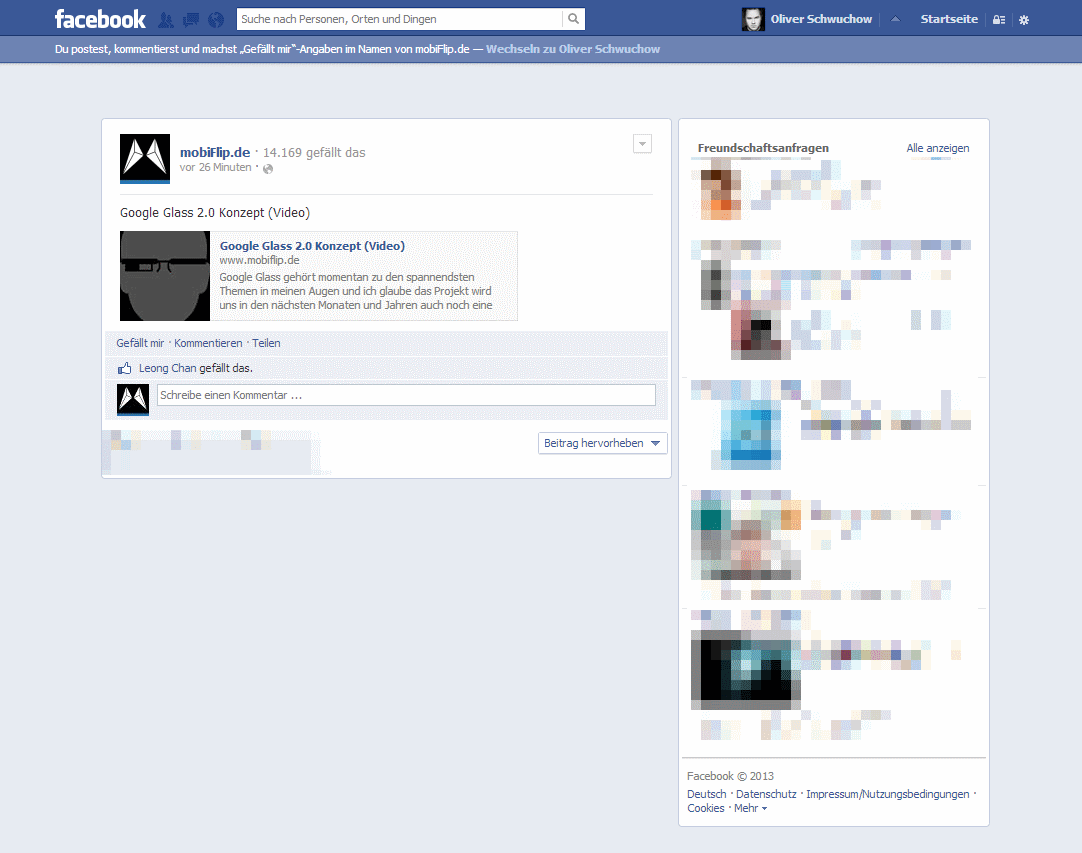Open the settings gear menu
This screenshot has width=1082, height=853.
[x=1024, y=20]
